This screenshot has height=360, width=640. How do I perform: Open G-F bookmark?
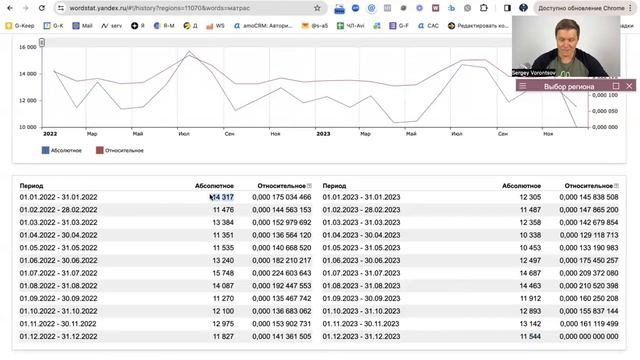399,26
